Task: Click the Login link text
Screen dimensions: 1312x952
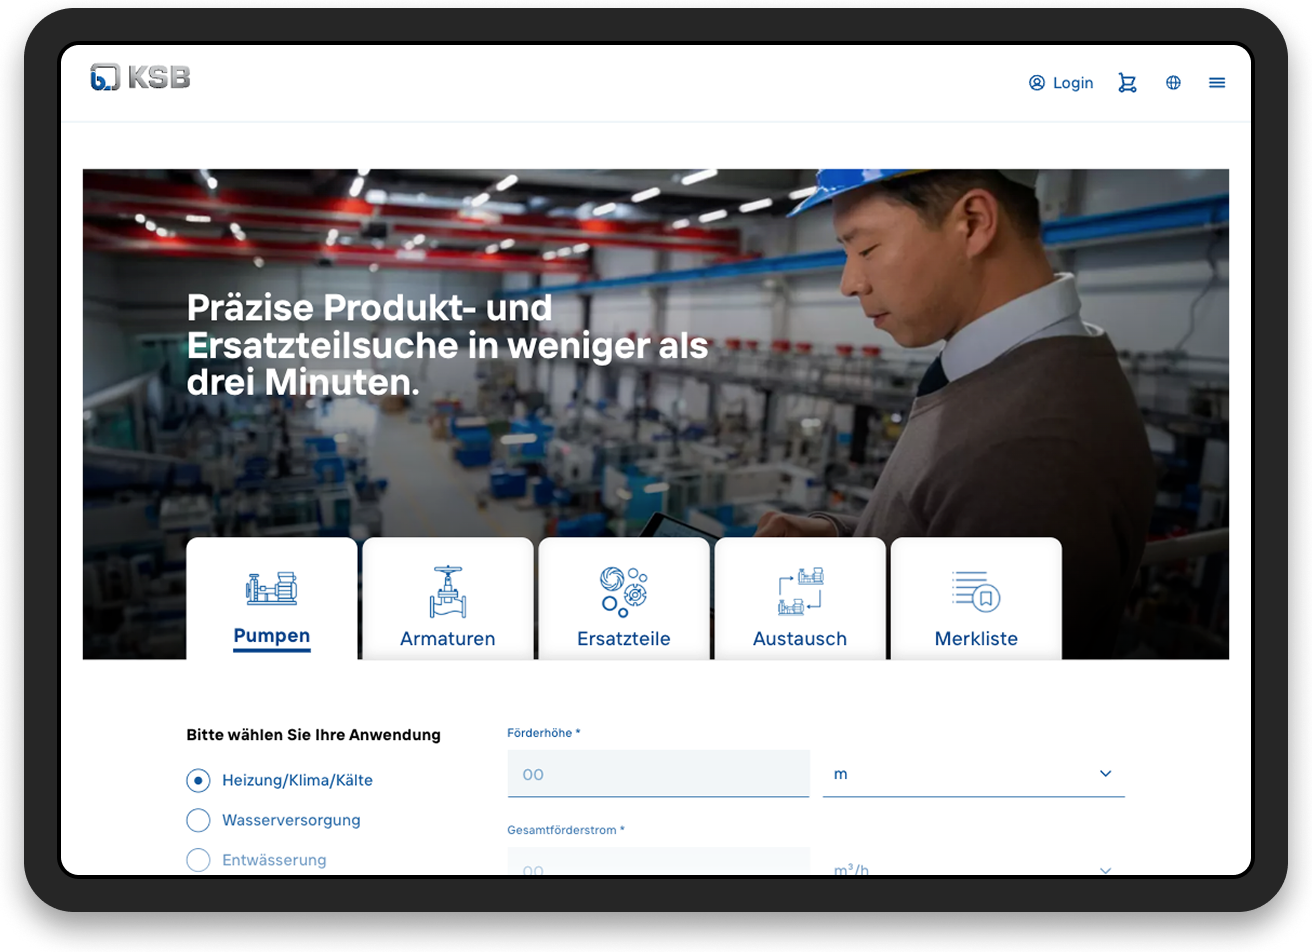Action: (1073, 83)
